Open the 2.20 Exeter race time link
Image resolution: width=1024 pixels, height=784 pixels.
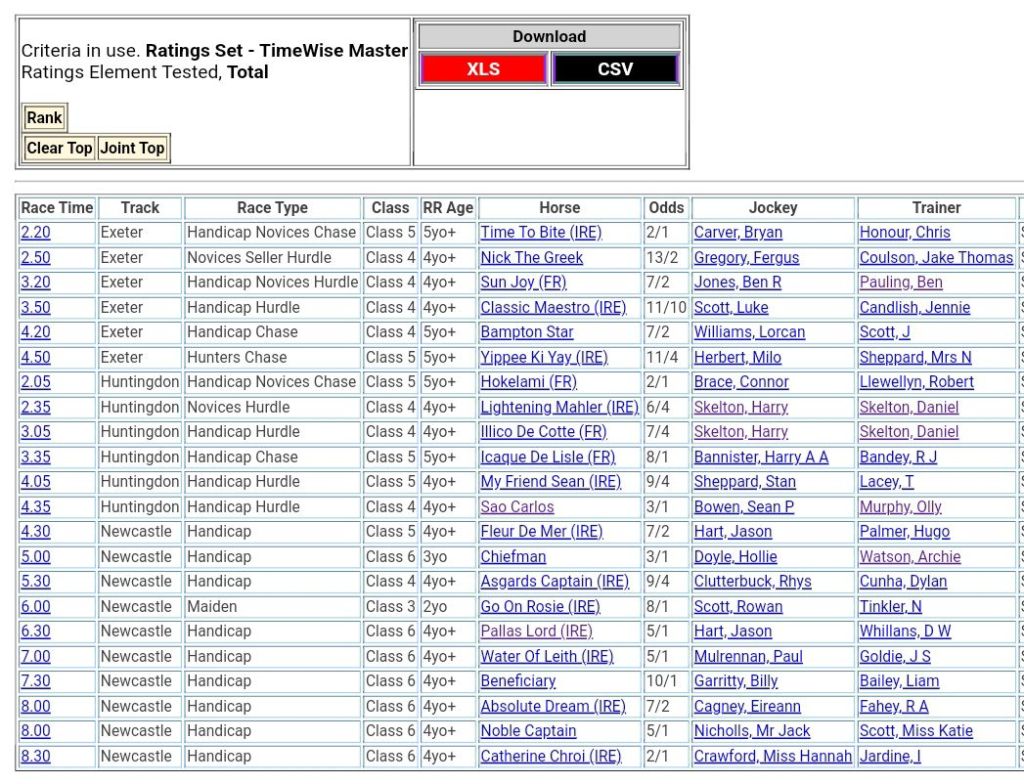point(35,232)
